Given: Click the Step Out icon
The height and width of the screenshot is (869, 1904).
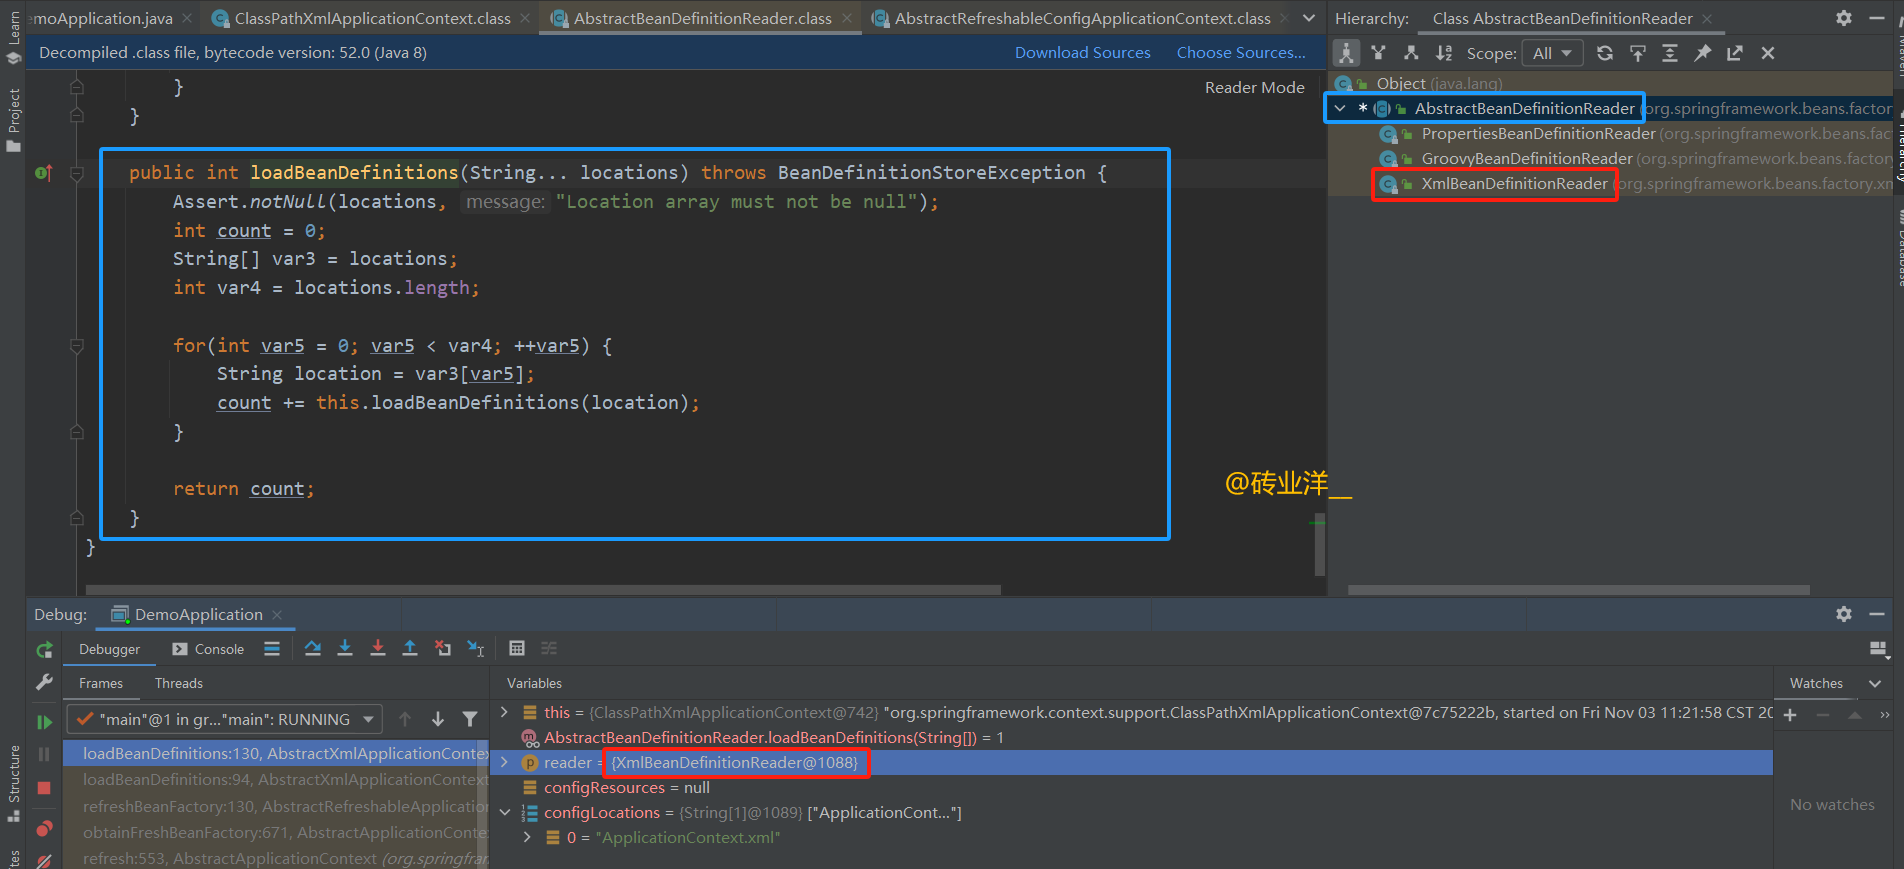Looking at the screenshot, I should tap(410, 649).
